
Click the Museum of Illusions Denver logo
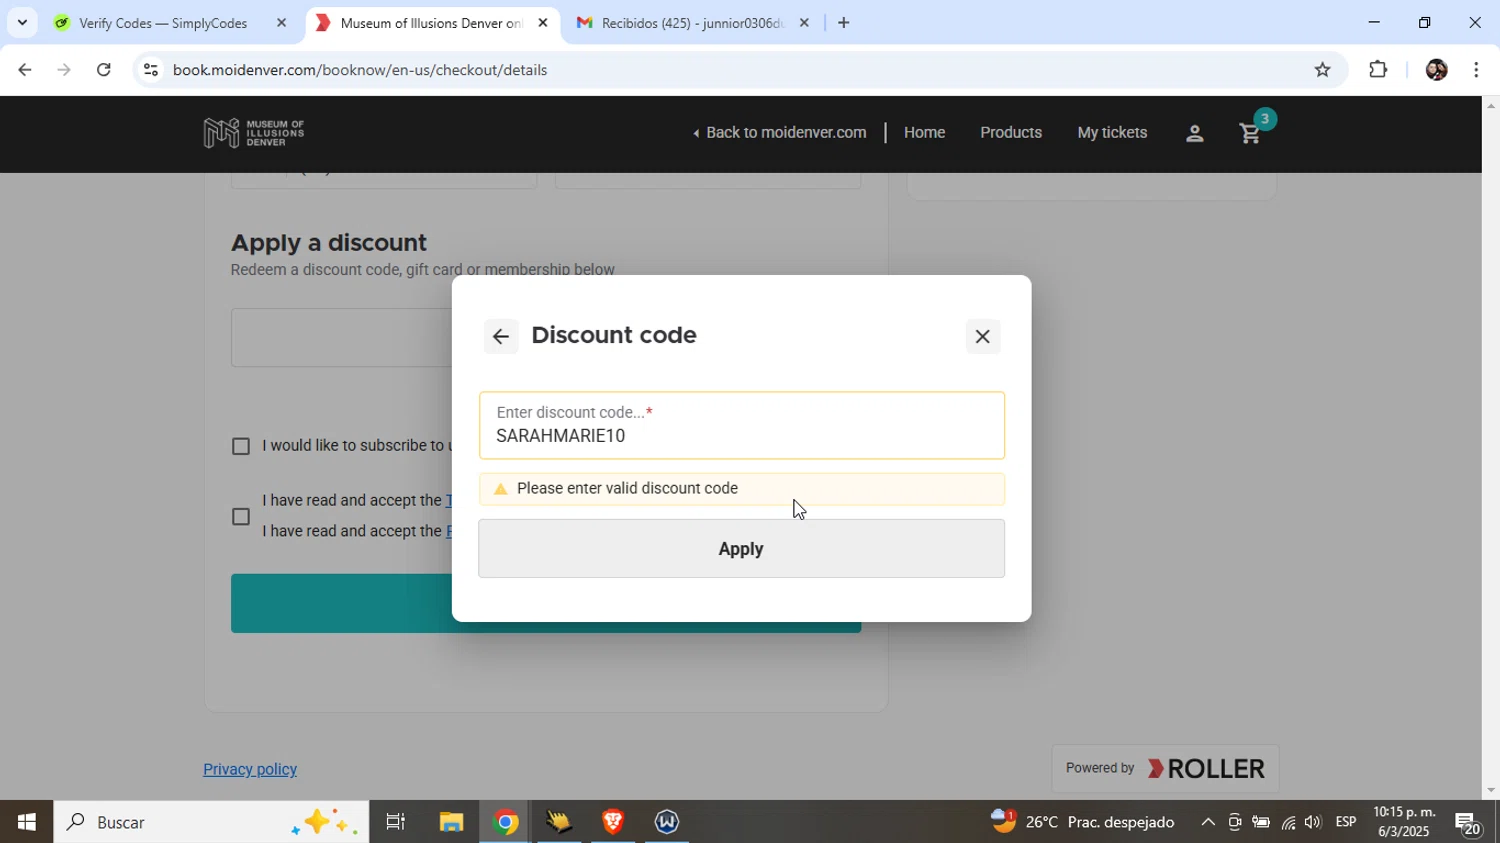coord(254,133)
